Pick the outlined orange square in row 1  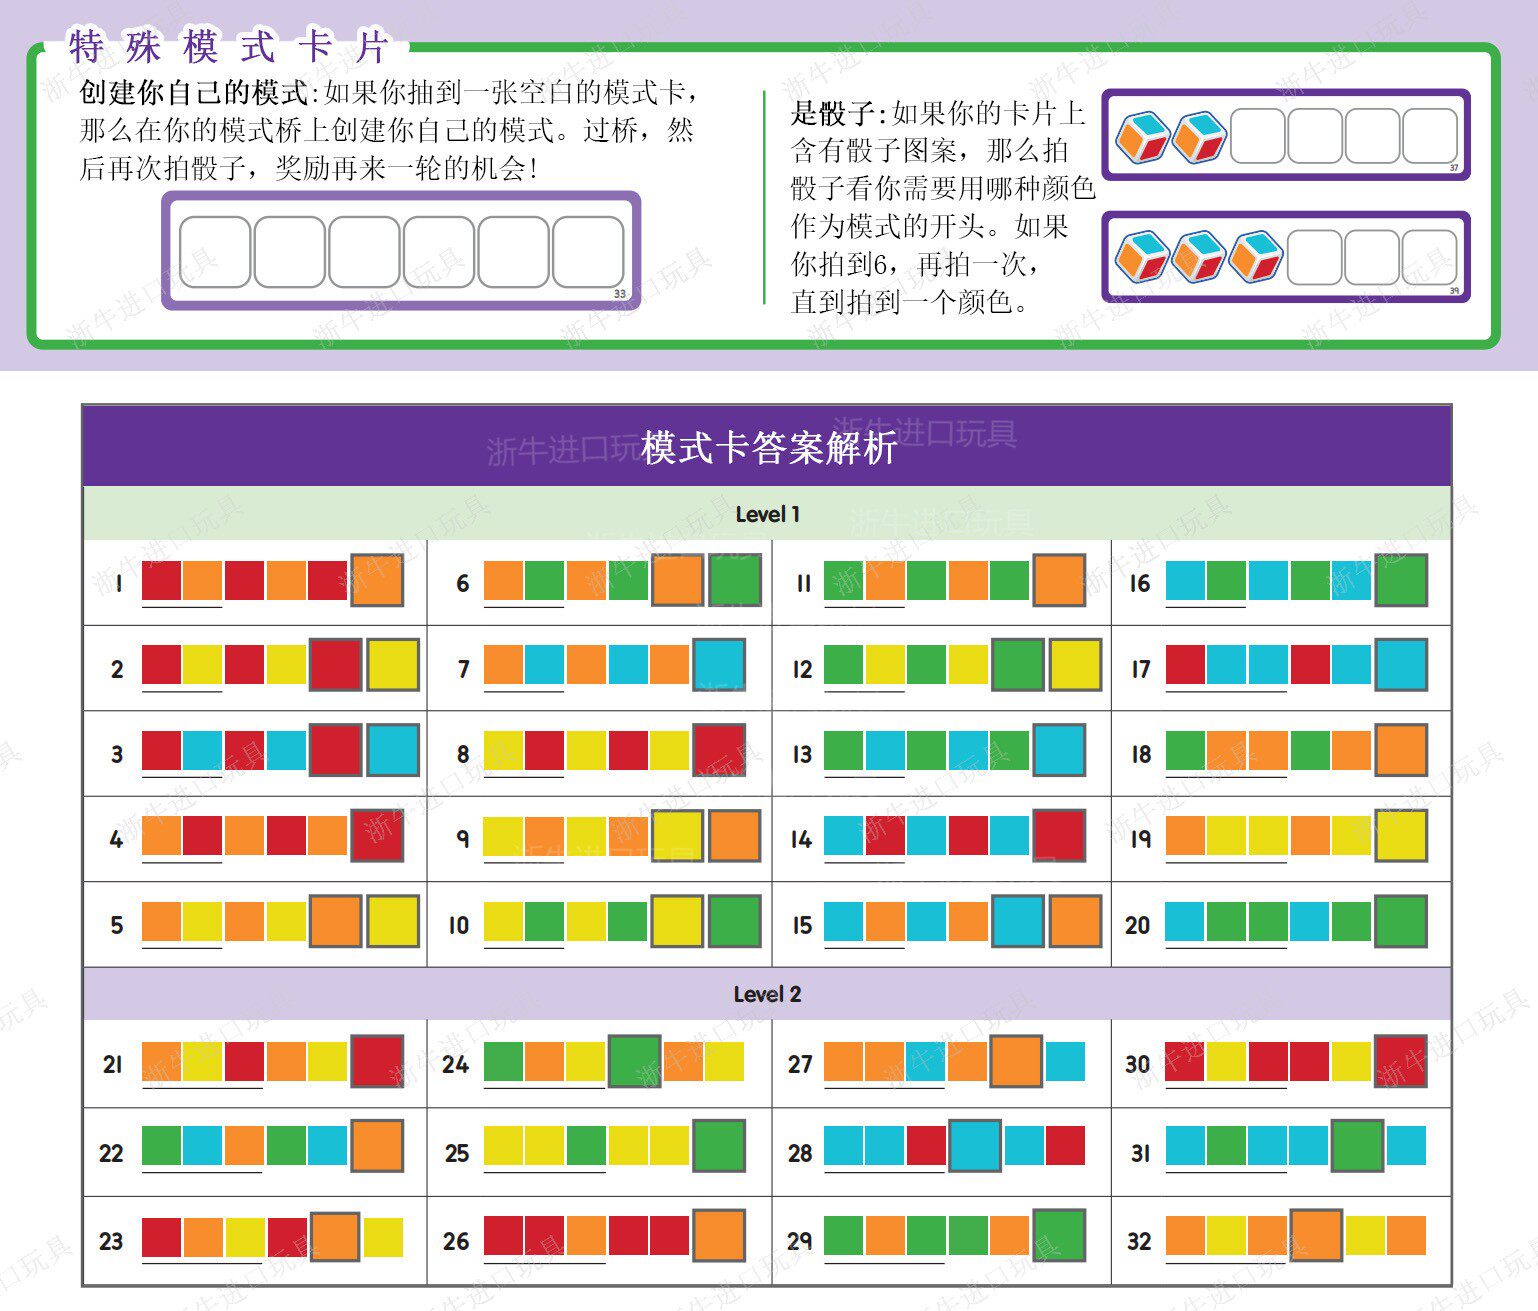tap(377, 581)
